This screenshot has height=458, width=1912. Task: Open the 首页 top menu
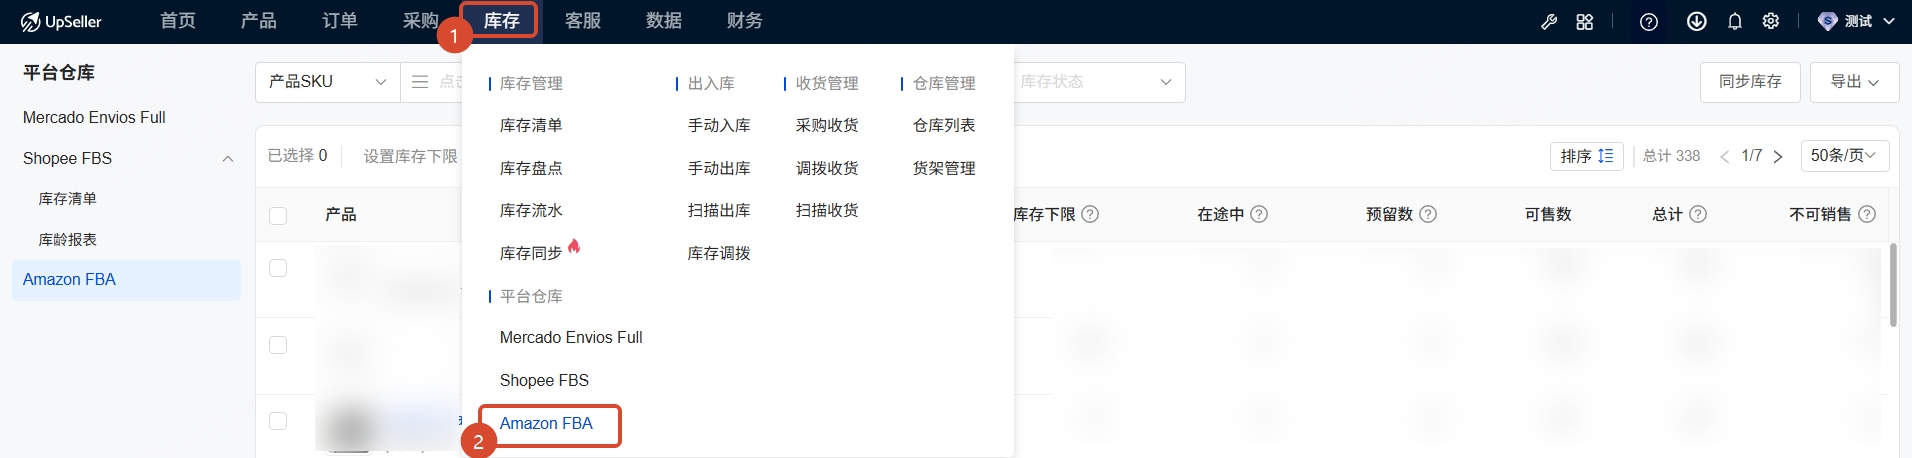(178, 21)
